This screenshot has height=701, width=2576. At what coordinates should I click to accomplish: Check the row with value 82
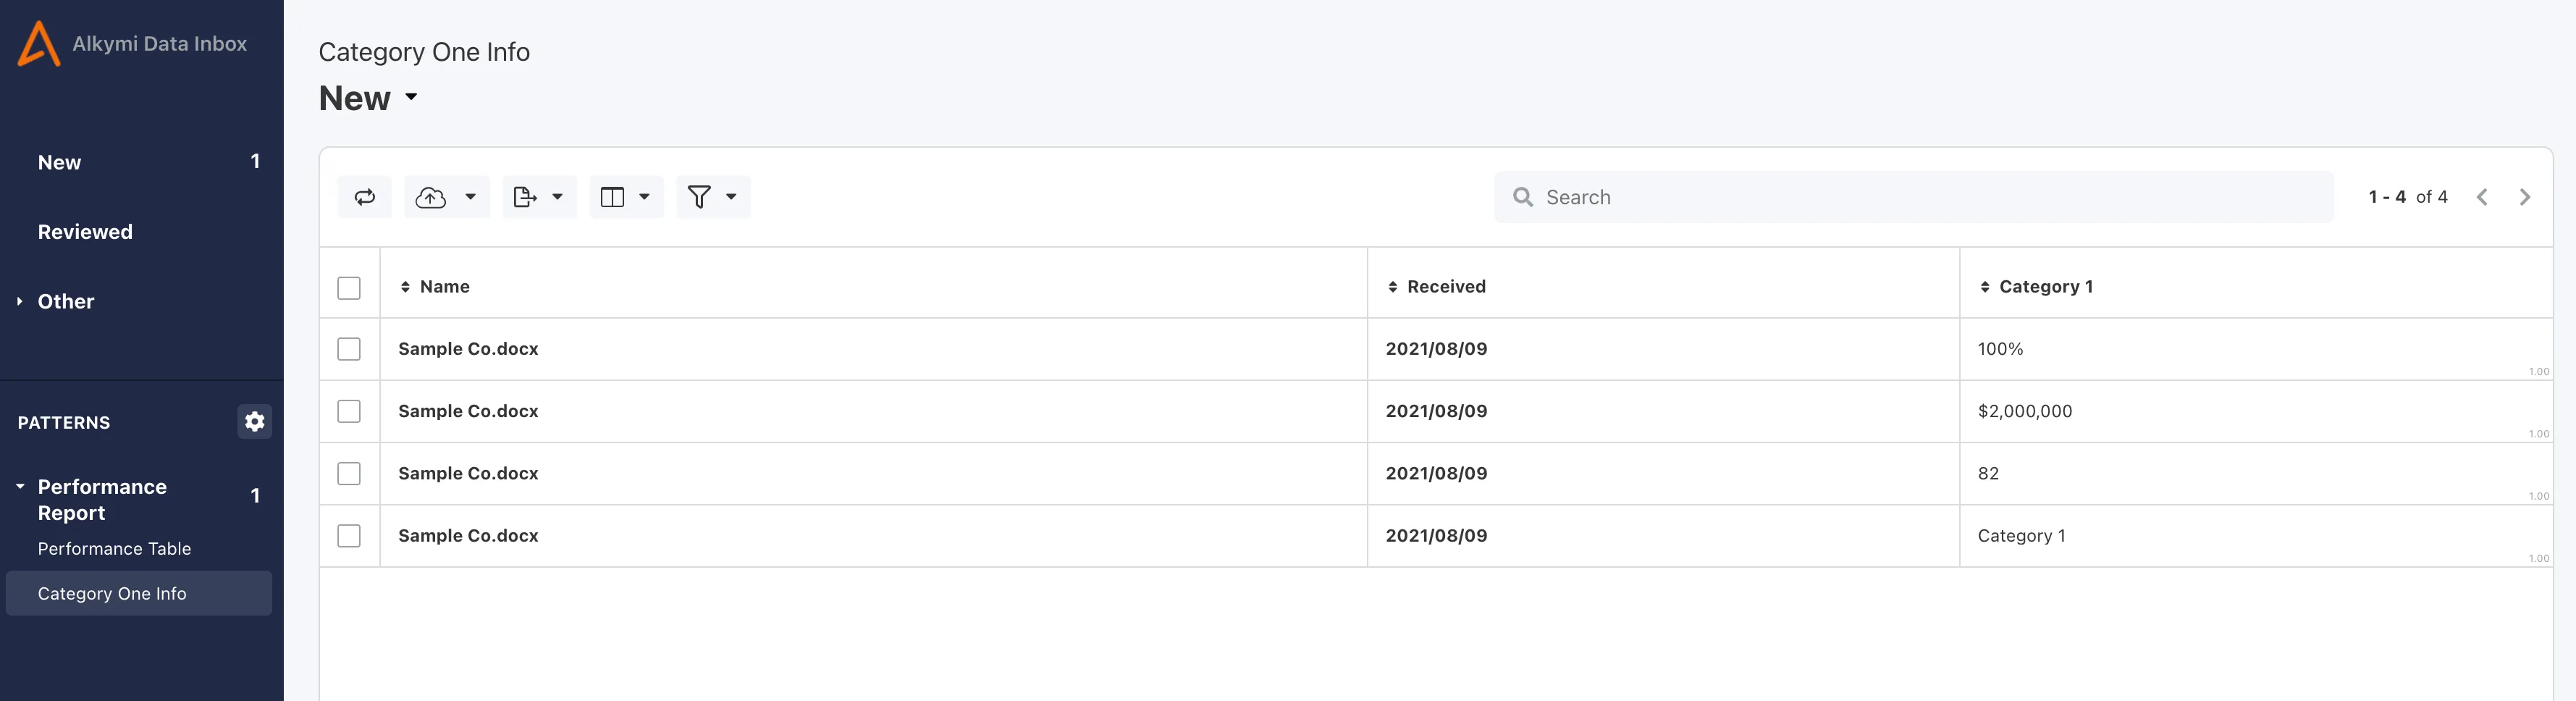[349, 473]
